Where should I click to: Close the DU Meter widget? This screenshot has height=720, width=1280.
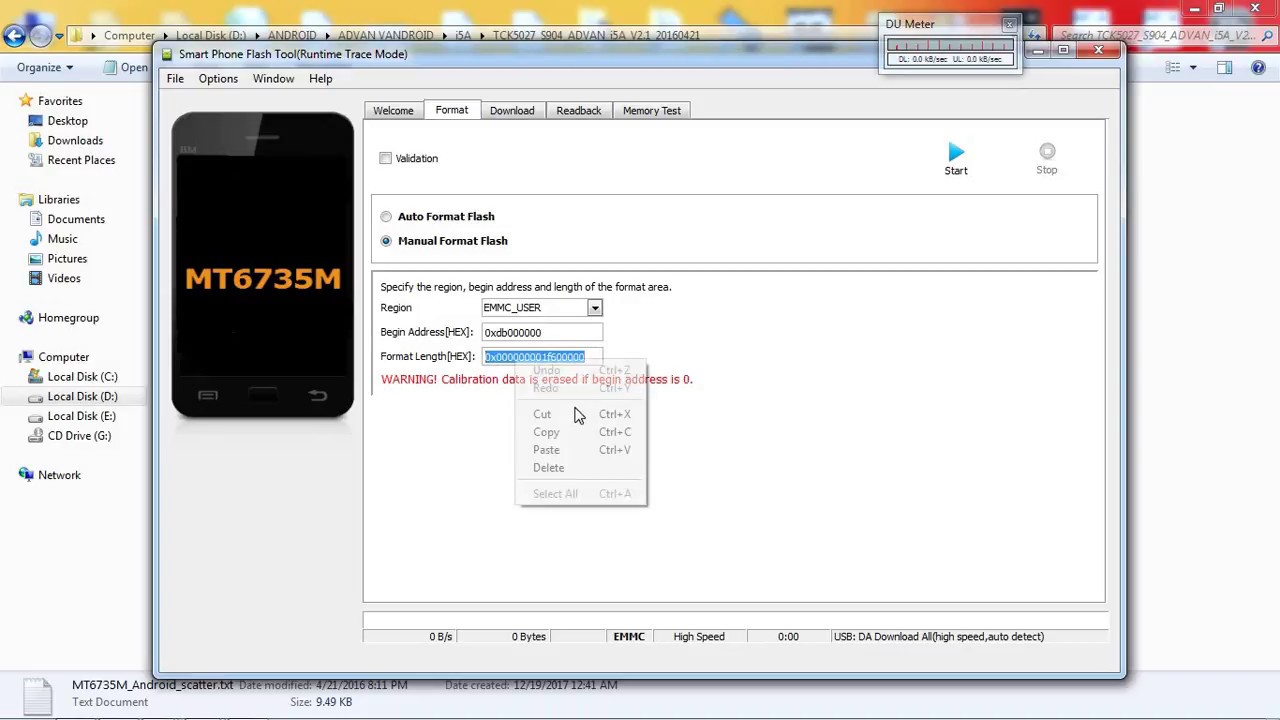pyautogui.click(x=1009, y=24)
